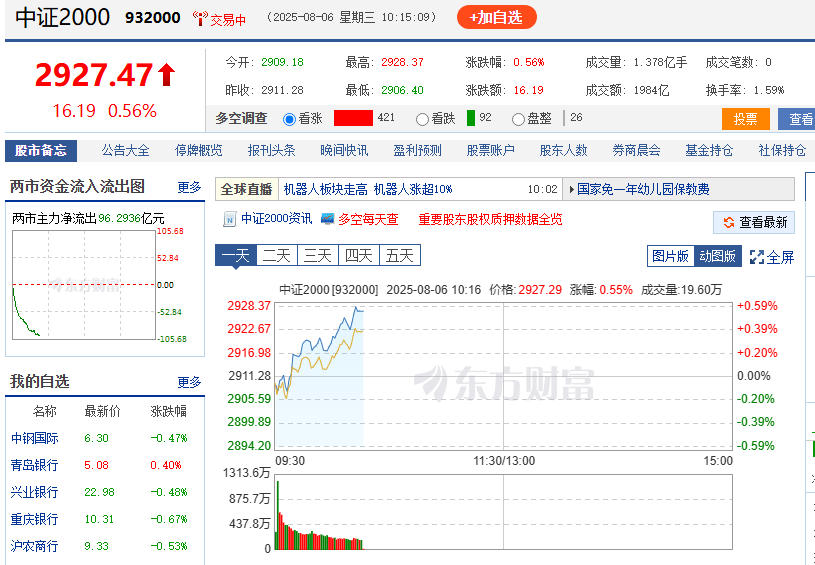Click the 涨跌幅 column header in watchlist

click(168, 412)
